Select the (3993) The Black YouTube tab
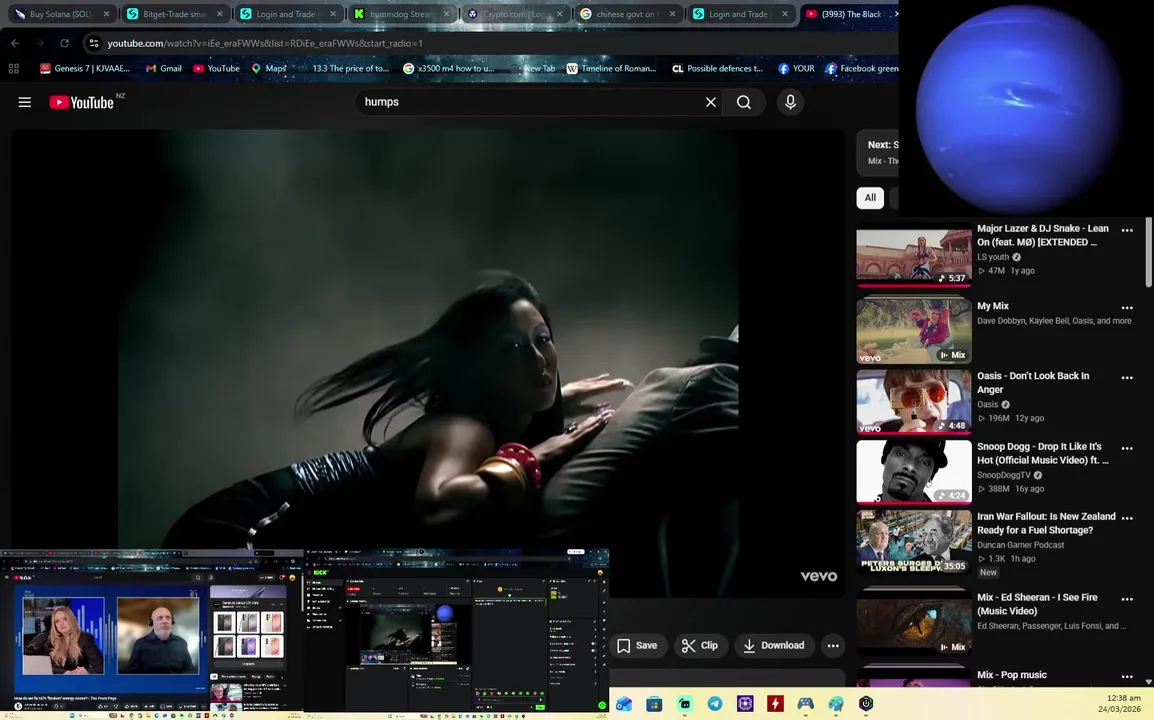The height and width of the screenshot is (720, 1154). point(849,14)
